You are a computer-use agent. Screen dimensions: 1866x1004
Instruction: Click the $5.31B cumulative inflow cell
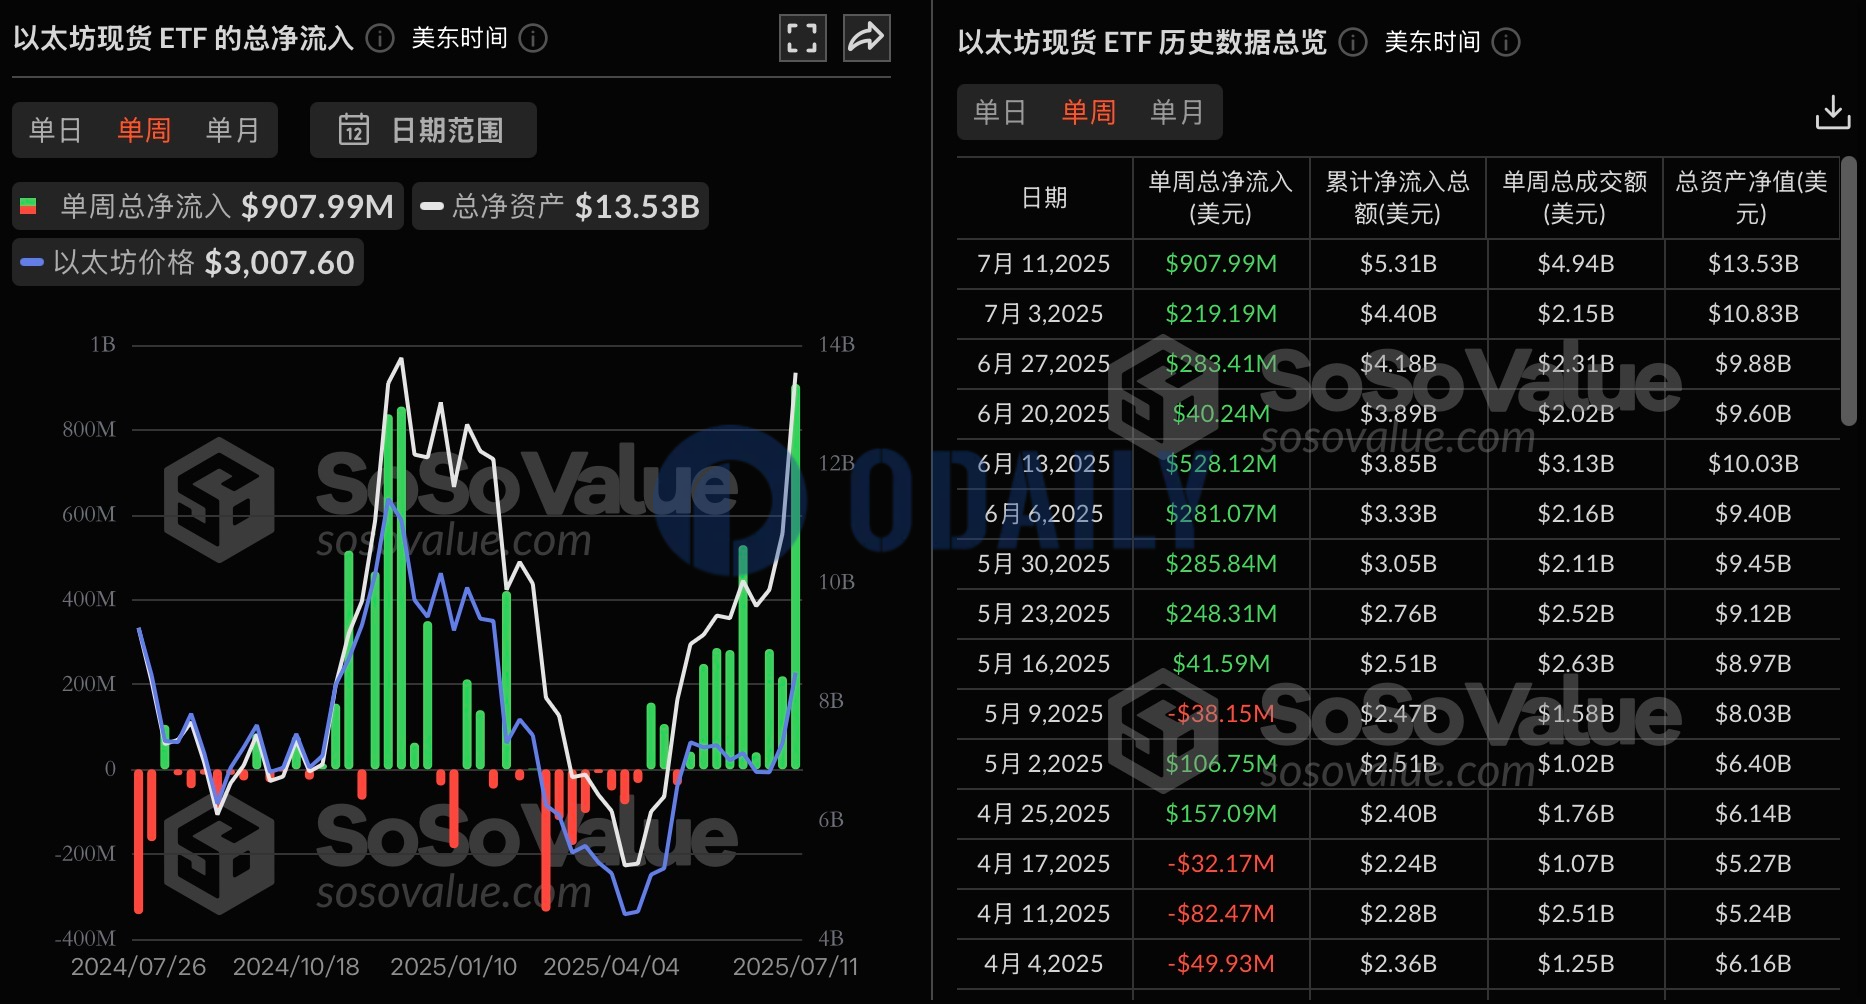point(1398,264)
